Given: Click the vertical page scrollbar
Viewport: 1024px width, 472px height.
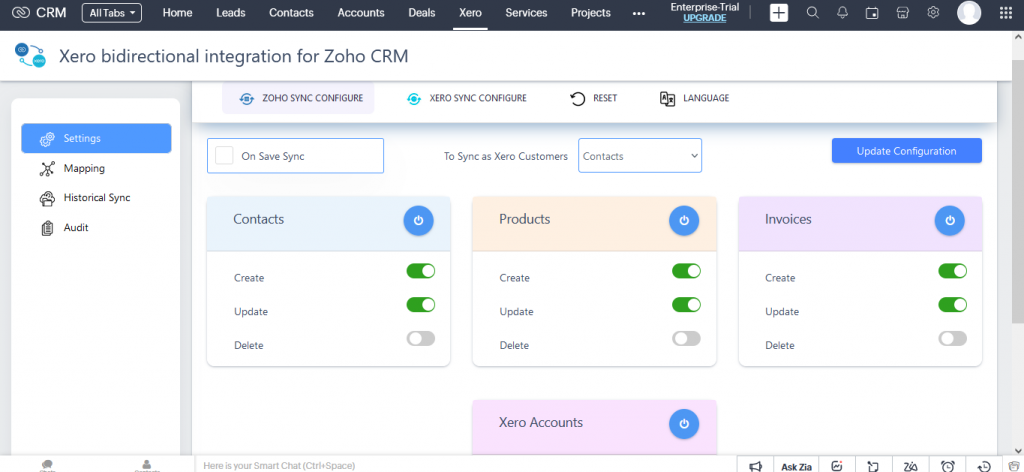Looking at the screenshot, I should pyautogui.click(x=1018, y=189).
